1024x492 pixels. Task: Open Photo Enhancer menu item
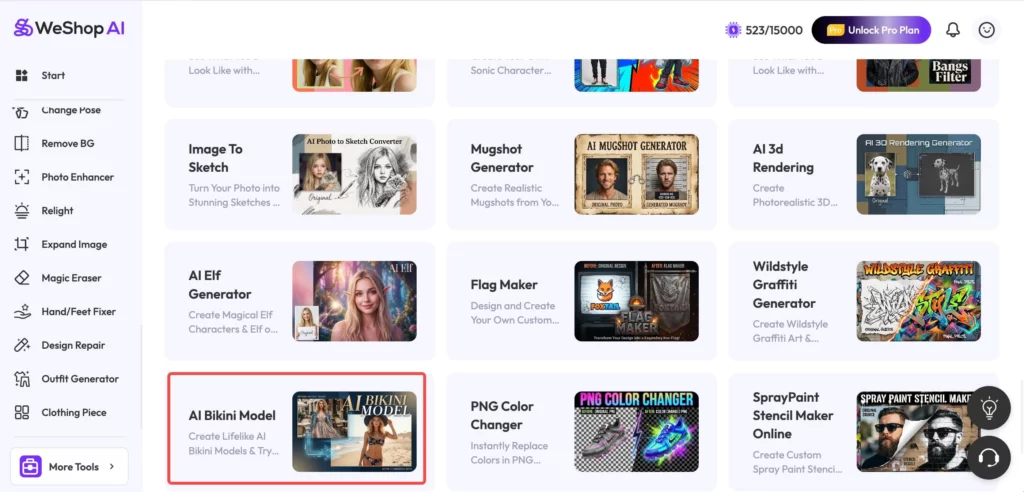(x=71, y=177)
